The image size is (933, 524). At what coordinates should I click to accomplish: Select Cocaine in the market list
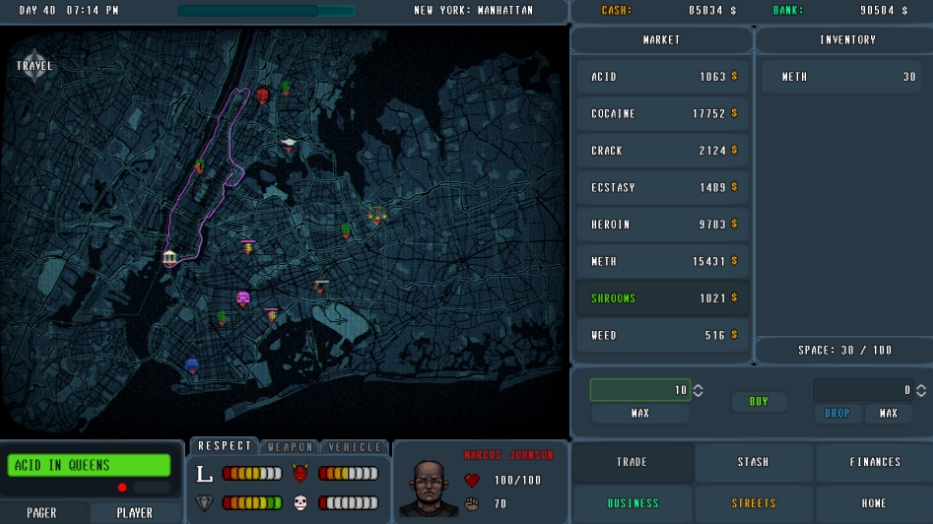click(x=662, y=114)
